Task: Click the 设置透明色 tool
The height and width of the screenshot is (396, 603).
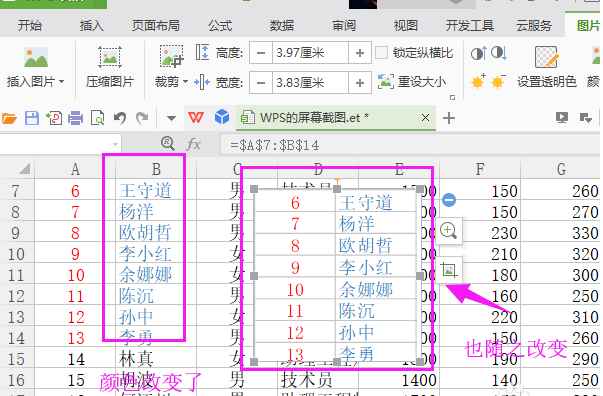Action: pyautogui.click(x=546, y=68)
